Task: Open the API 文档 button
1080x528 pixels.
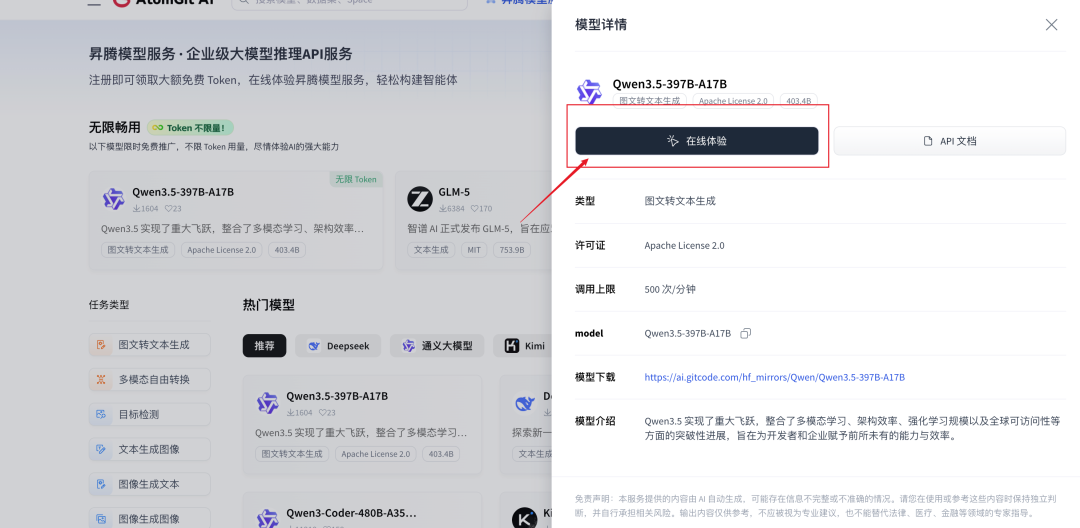Action: (x=949, y=141)
